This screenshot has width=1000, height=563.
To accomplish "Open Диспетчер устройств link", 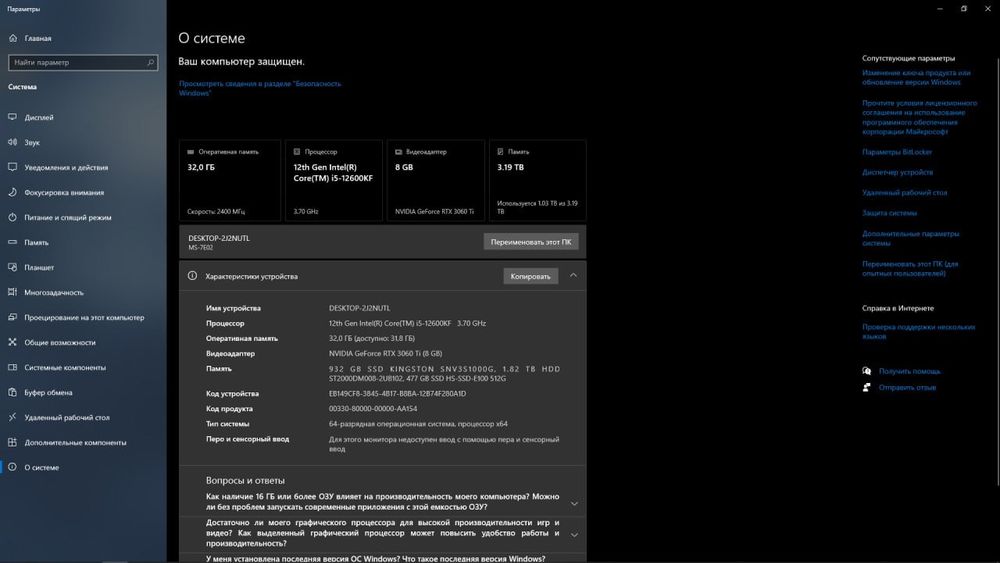I will coord(897,172).
